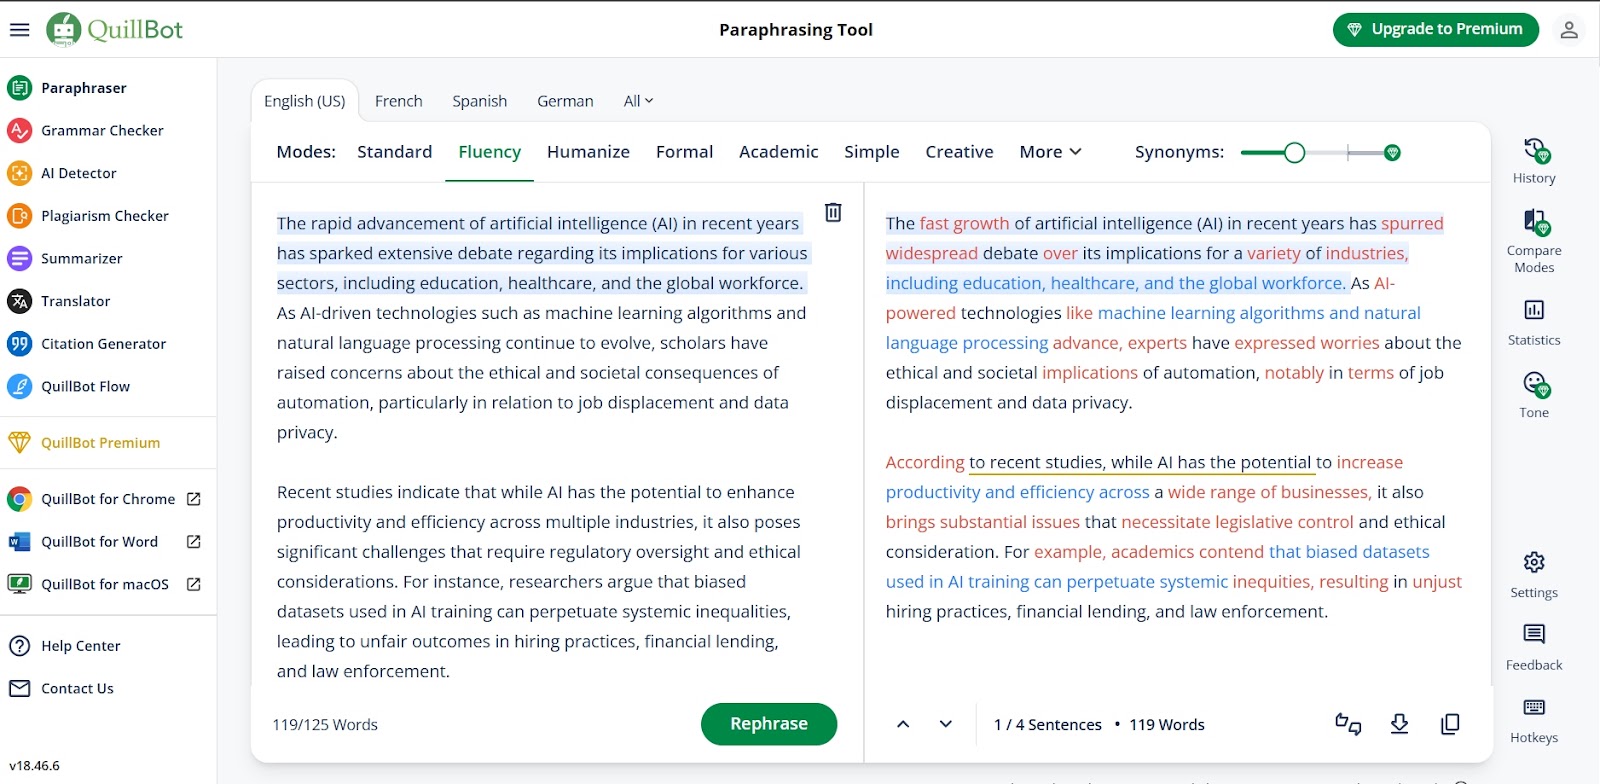Screen dimensions: 1600x784
Task: Select the Academic mode
Action: 779,152
